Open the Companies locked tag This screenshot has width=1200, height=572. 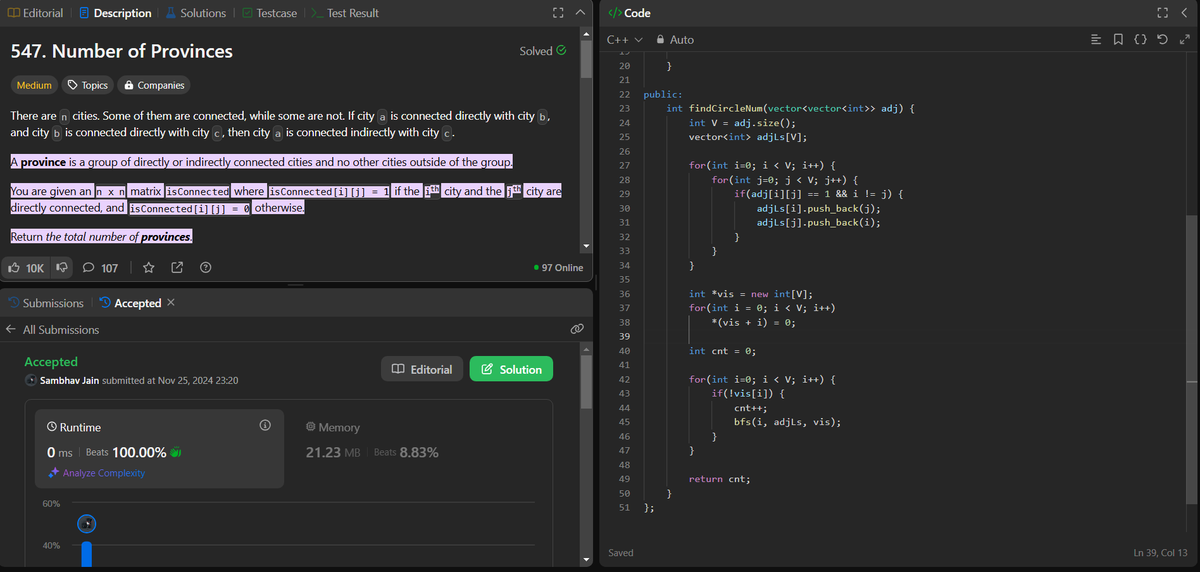tap(152, 85)
